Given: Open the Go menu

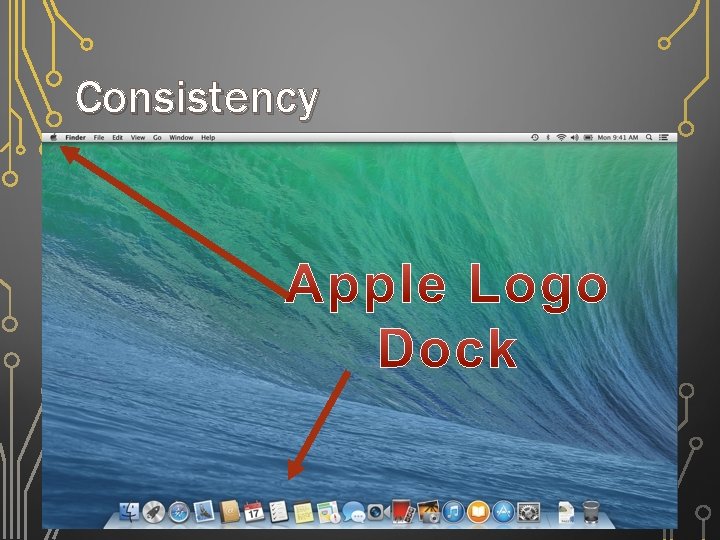Looking at the screenshot, I should (x=157, y=137).
